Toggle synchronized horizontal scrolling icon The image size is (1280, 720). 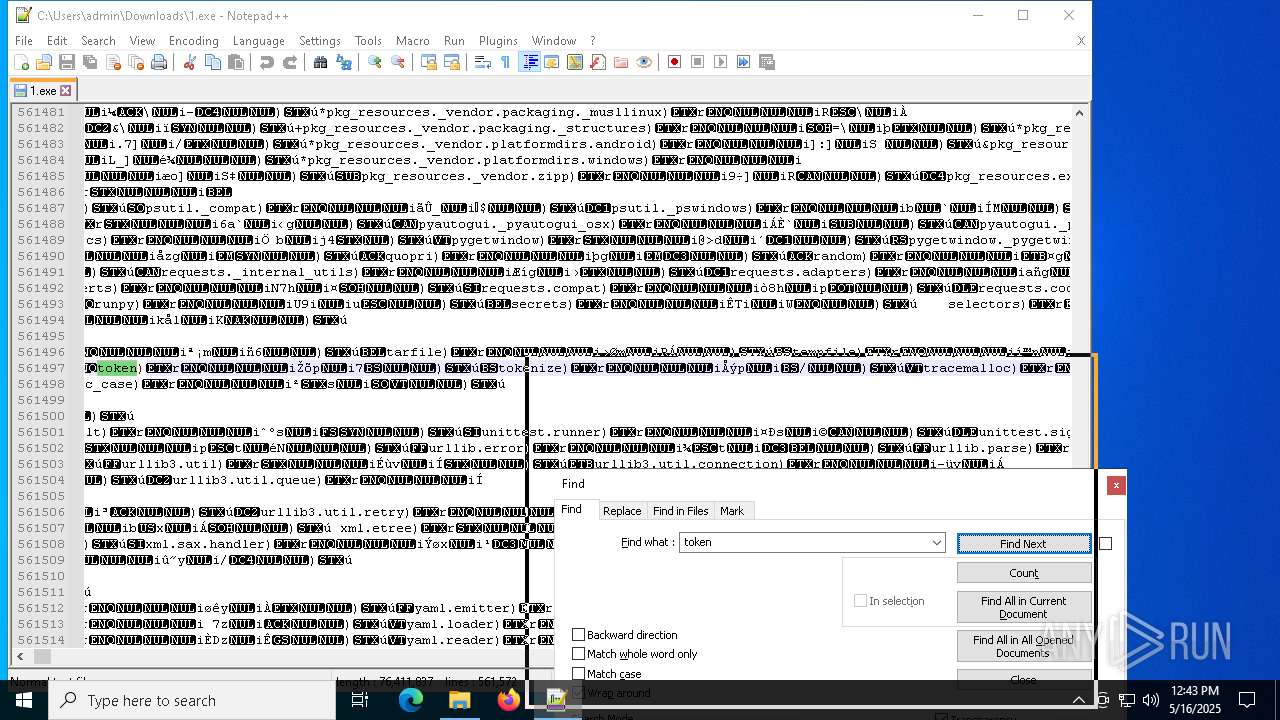click(451, 62)
